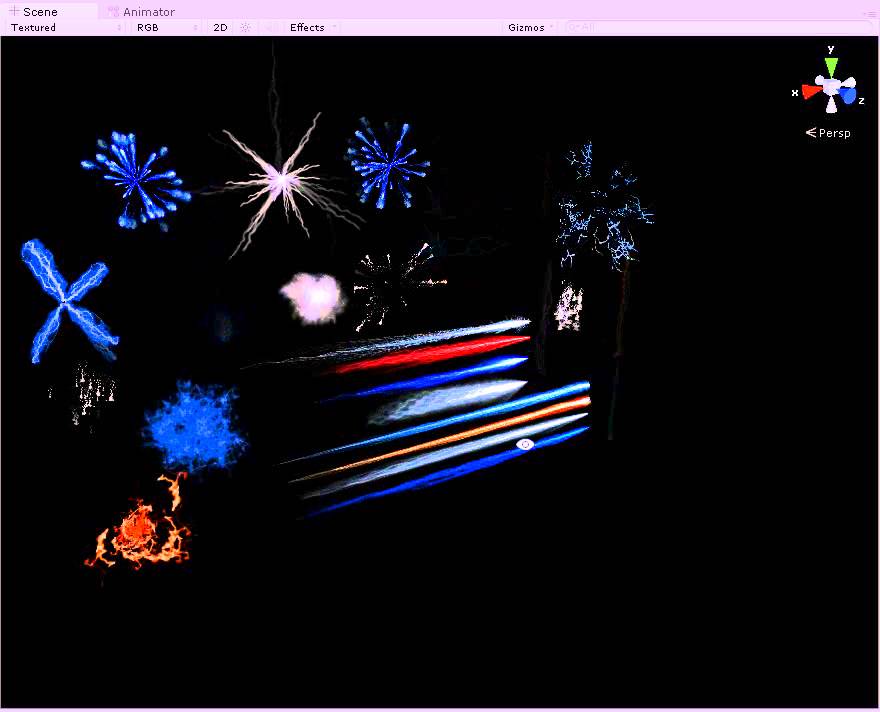880x712 pixels.
Task: Toggle the Persp projection label
Action: (828, 133)
